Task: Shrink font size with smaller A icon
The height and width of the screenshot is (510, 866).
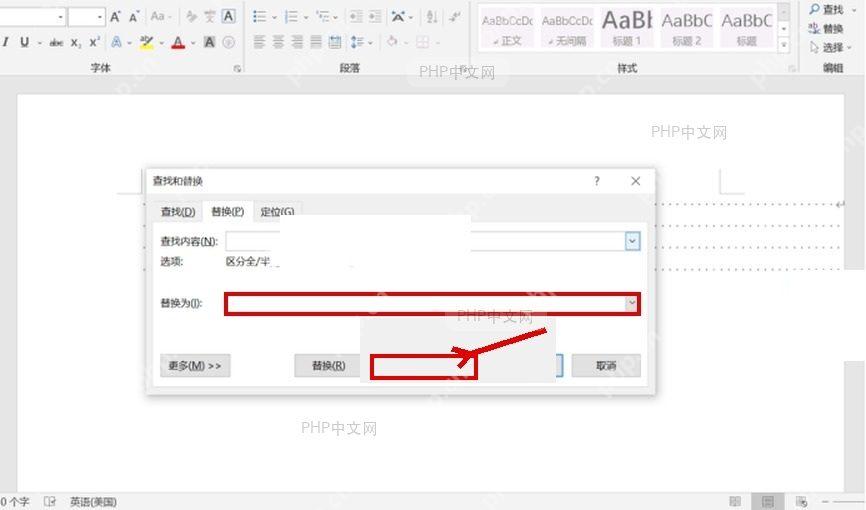Action: (134, 17)
